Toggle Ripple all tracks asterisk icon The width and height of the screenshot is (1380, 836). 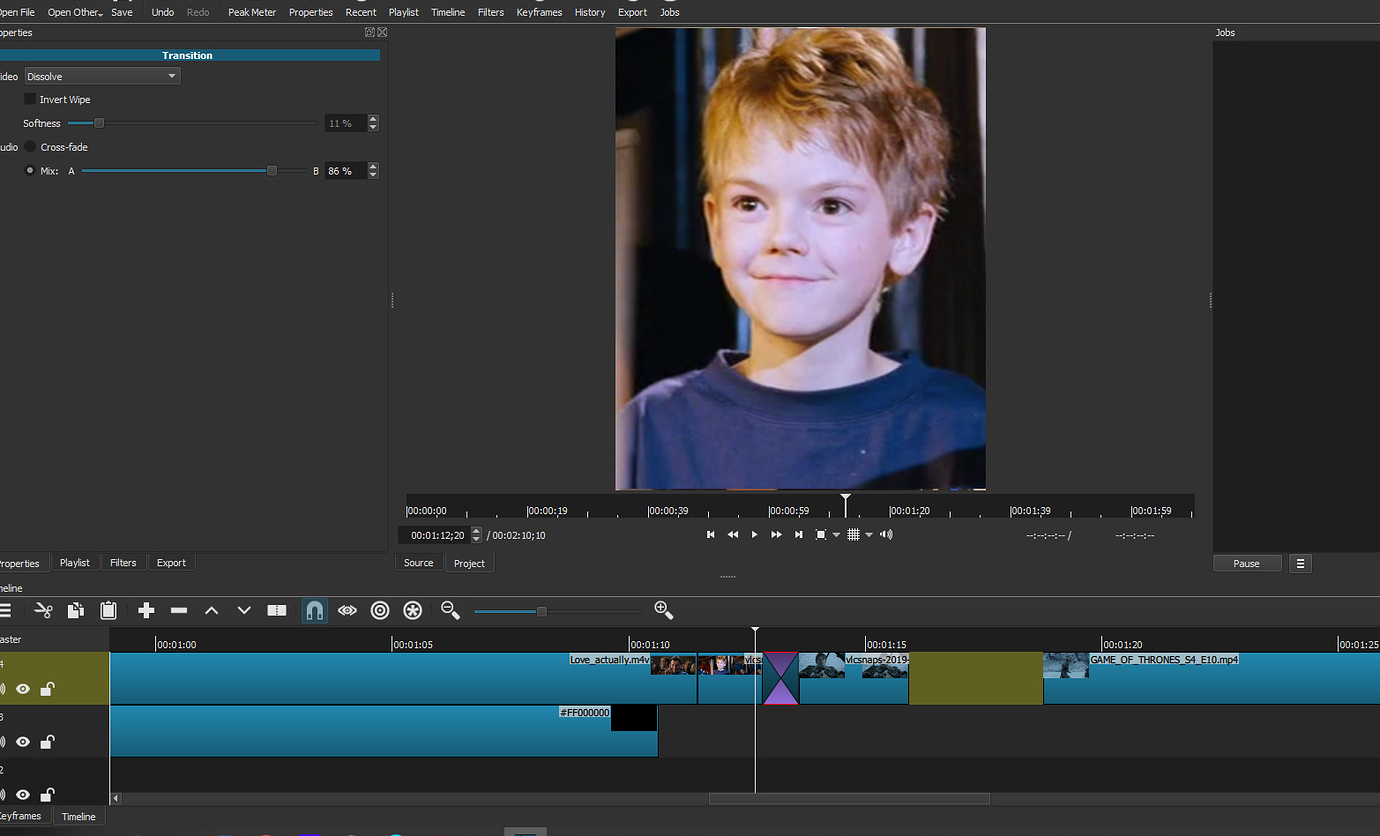412,610
